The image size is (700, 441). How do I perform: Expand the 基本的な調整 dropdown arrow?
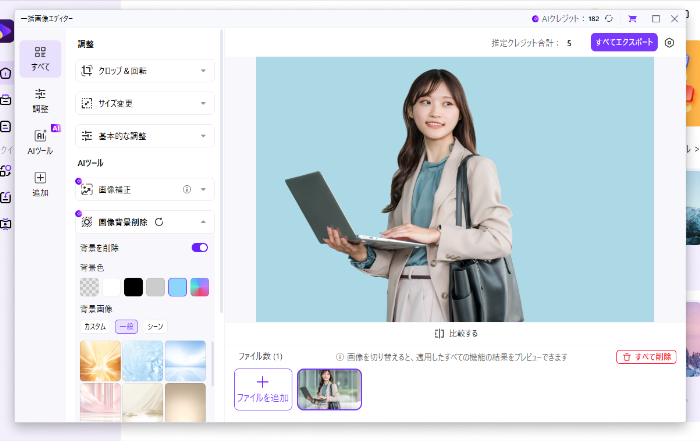click(x=203, y=136)
